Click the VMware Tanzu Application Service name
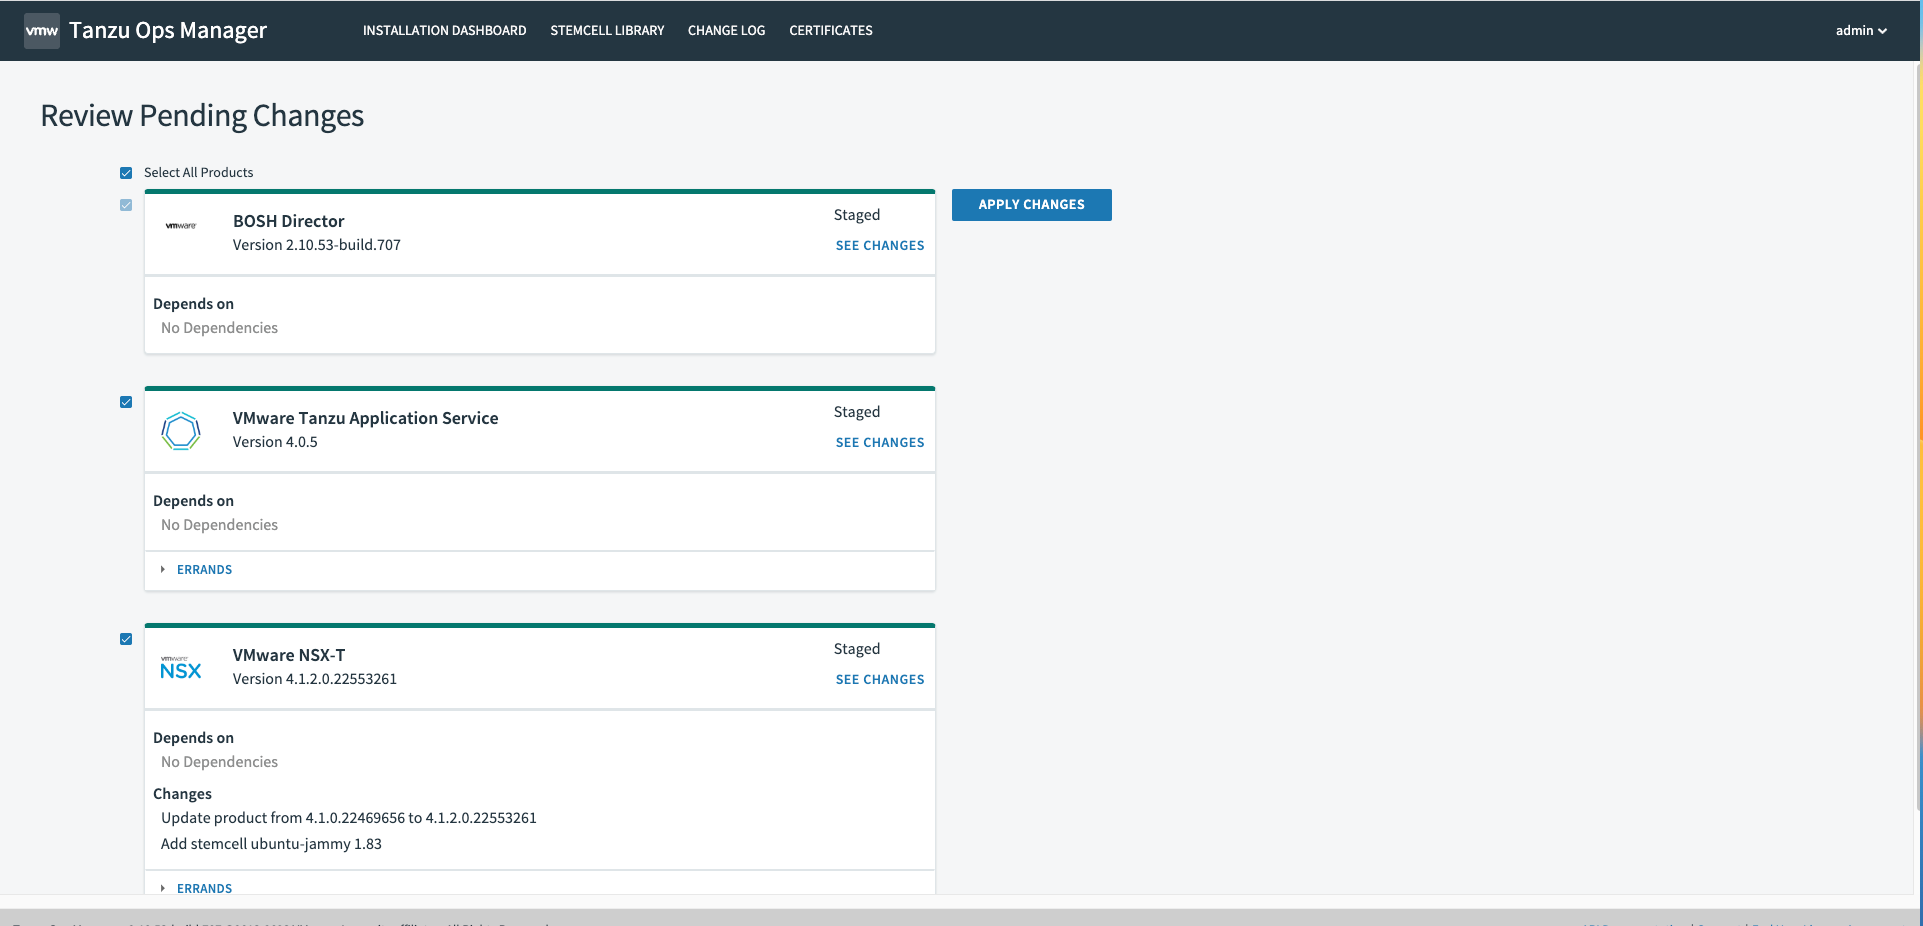 [x=365, y=418]
